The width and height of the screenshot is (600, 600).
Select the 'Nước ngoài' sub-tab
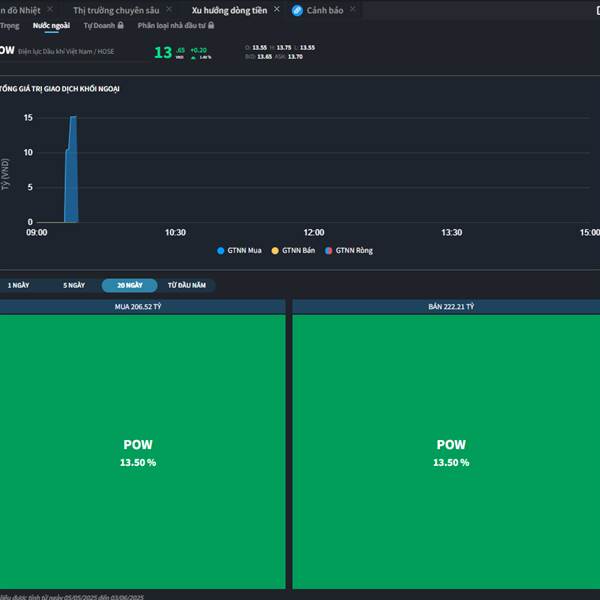tap(51, 26)
